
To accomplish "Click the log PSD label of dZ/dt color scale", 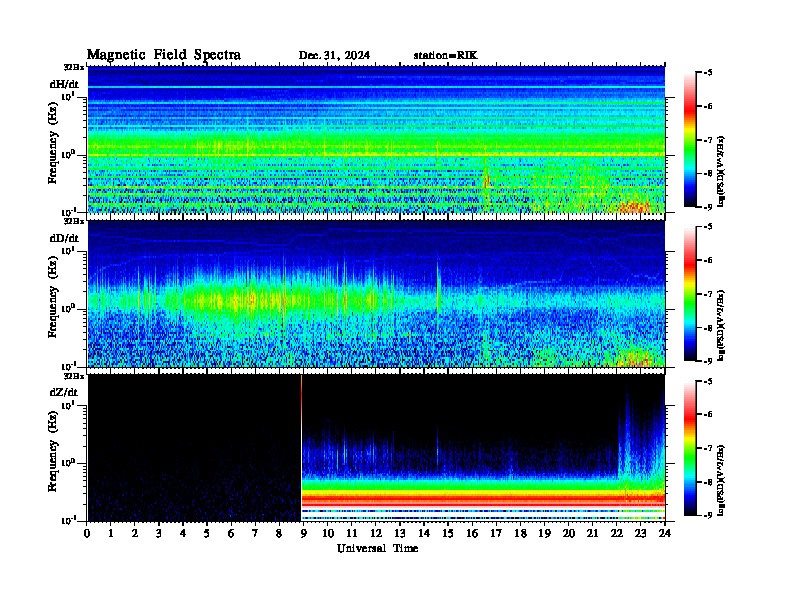I will coord(721,479).
